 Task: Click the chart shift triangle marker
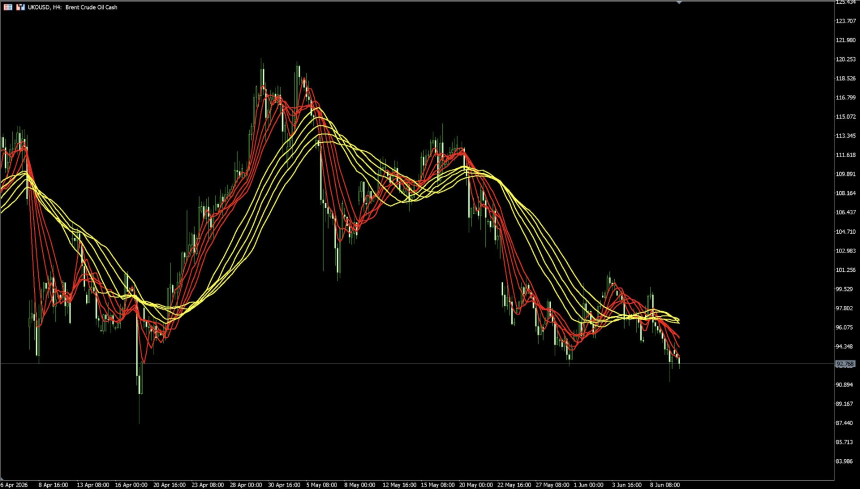pyautogui.click(x=680, y=3)
